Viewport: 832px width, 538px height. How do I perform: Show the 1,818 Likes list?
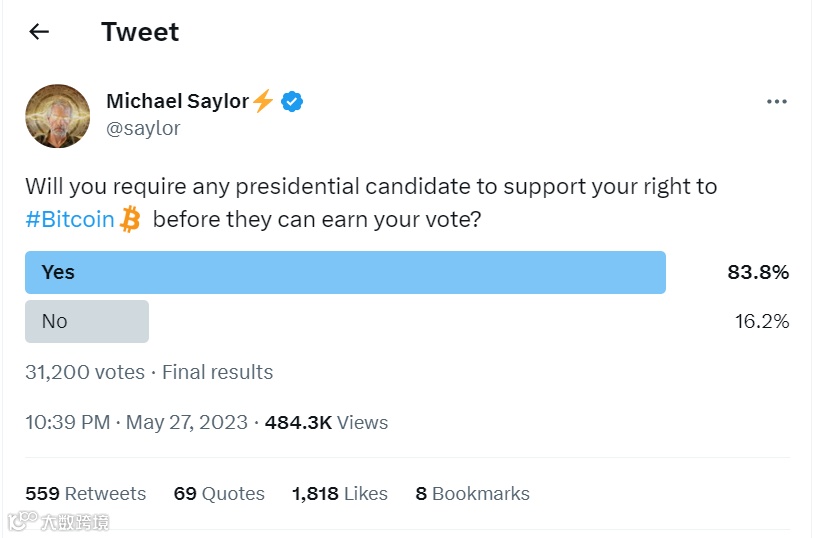(x=339, y=493)
